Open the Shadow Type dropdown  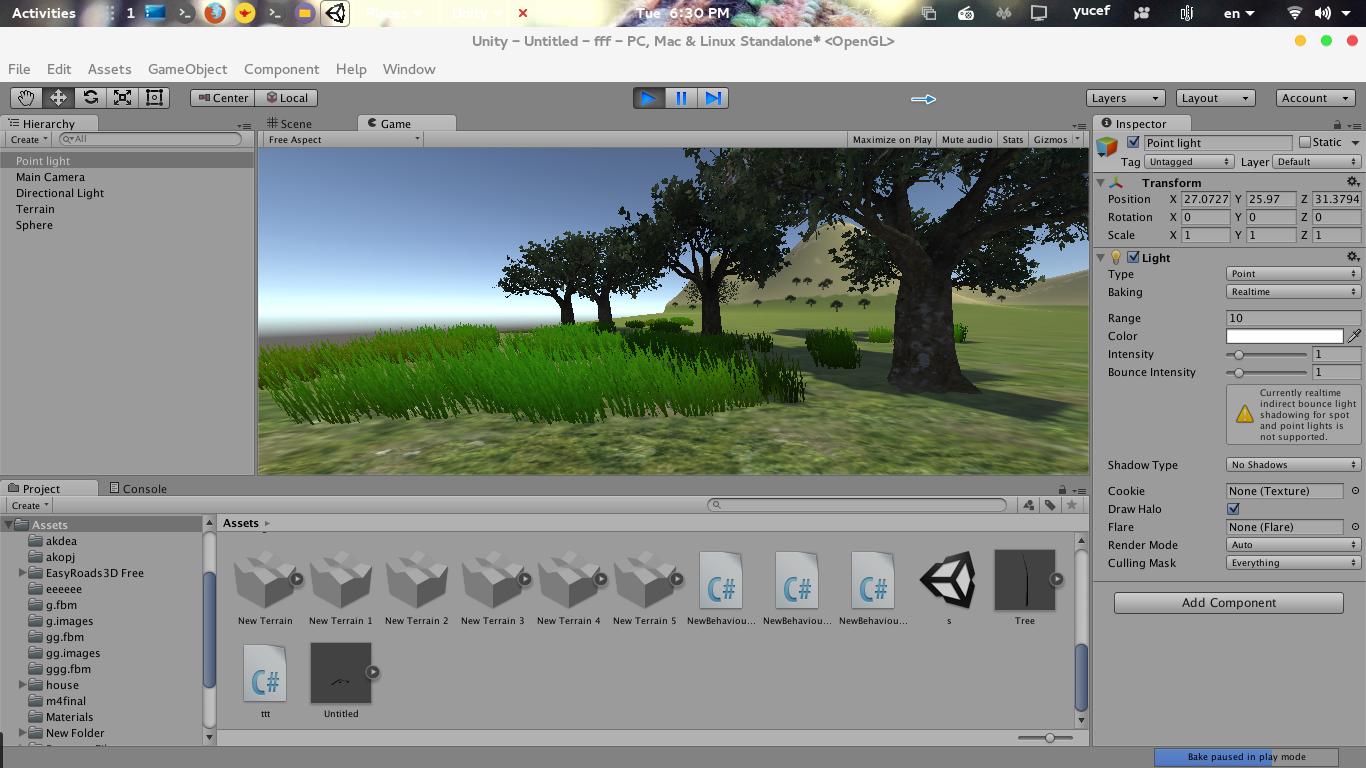click(1292, 464)
